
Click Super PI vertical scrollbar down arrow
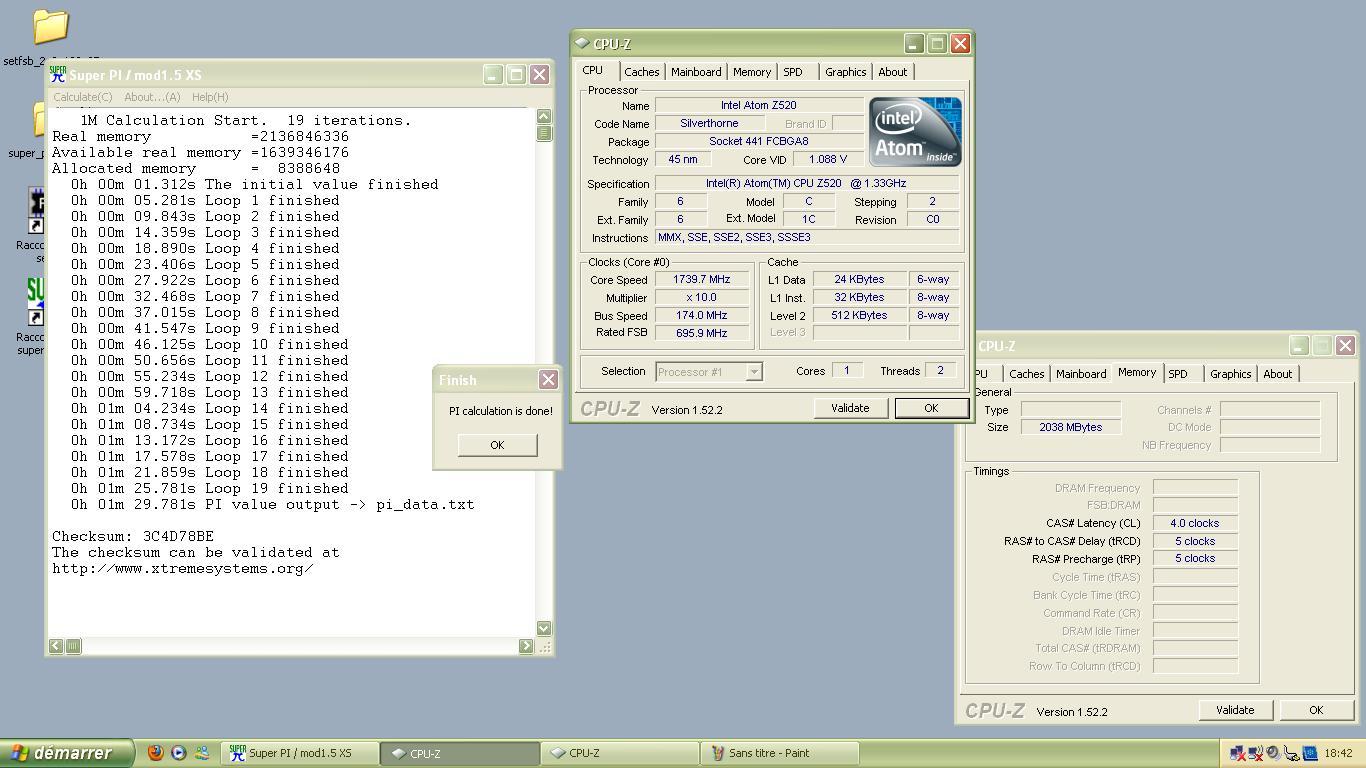(544, 628)
